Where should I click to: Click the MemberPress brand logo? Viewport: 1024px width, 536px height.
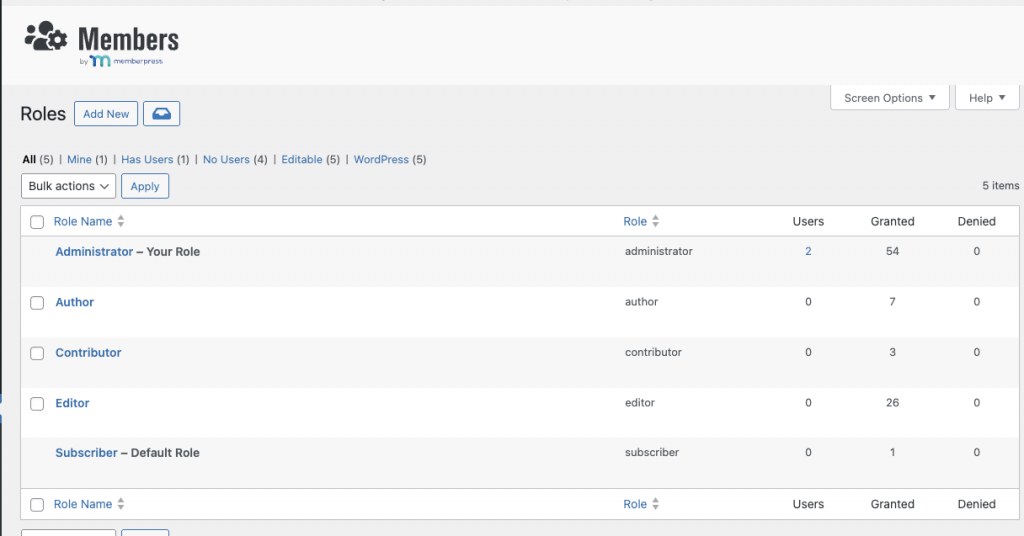[126, 61]
